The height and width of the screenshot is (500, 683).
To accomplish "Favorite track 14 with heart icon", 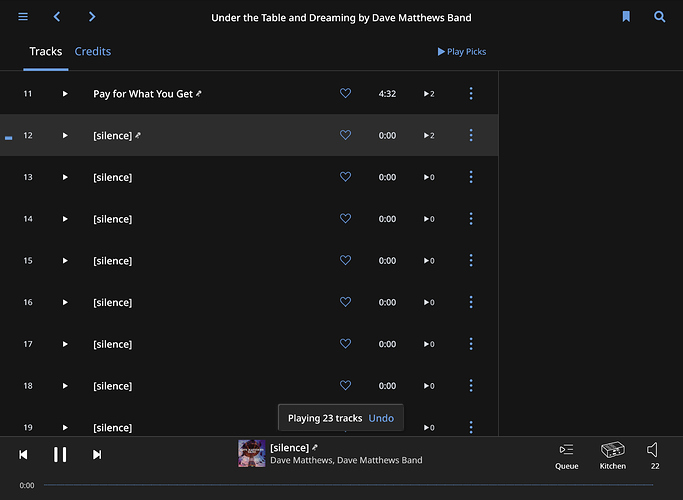I will 345,218.
